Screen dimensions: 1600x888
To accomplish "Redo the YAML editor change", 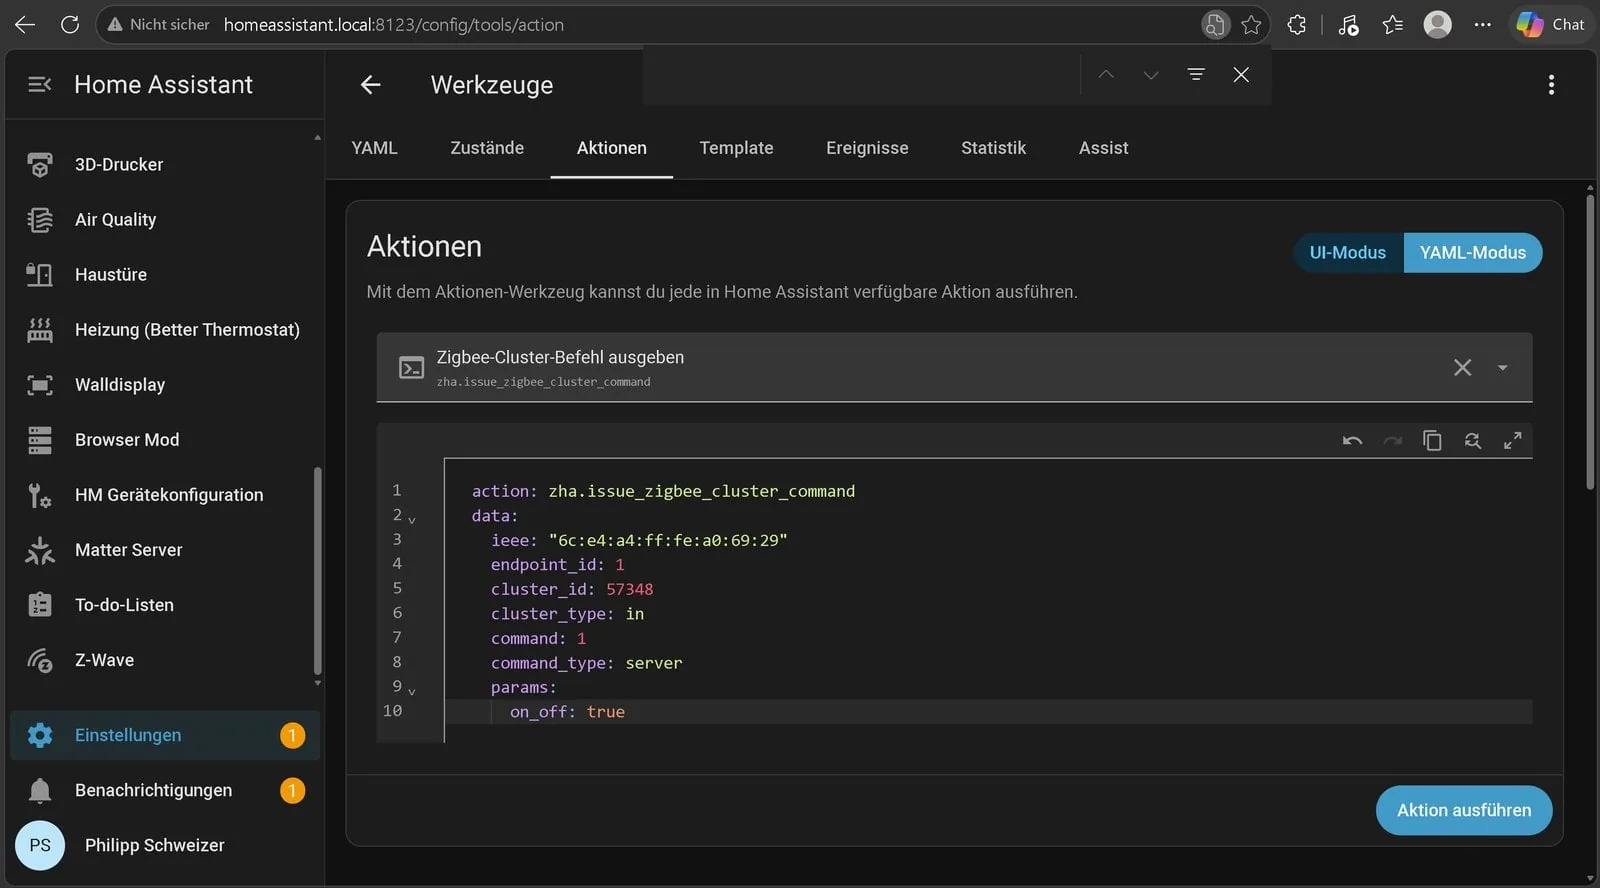I will click(1392, 440).
